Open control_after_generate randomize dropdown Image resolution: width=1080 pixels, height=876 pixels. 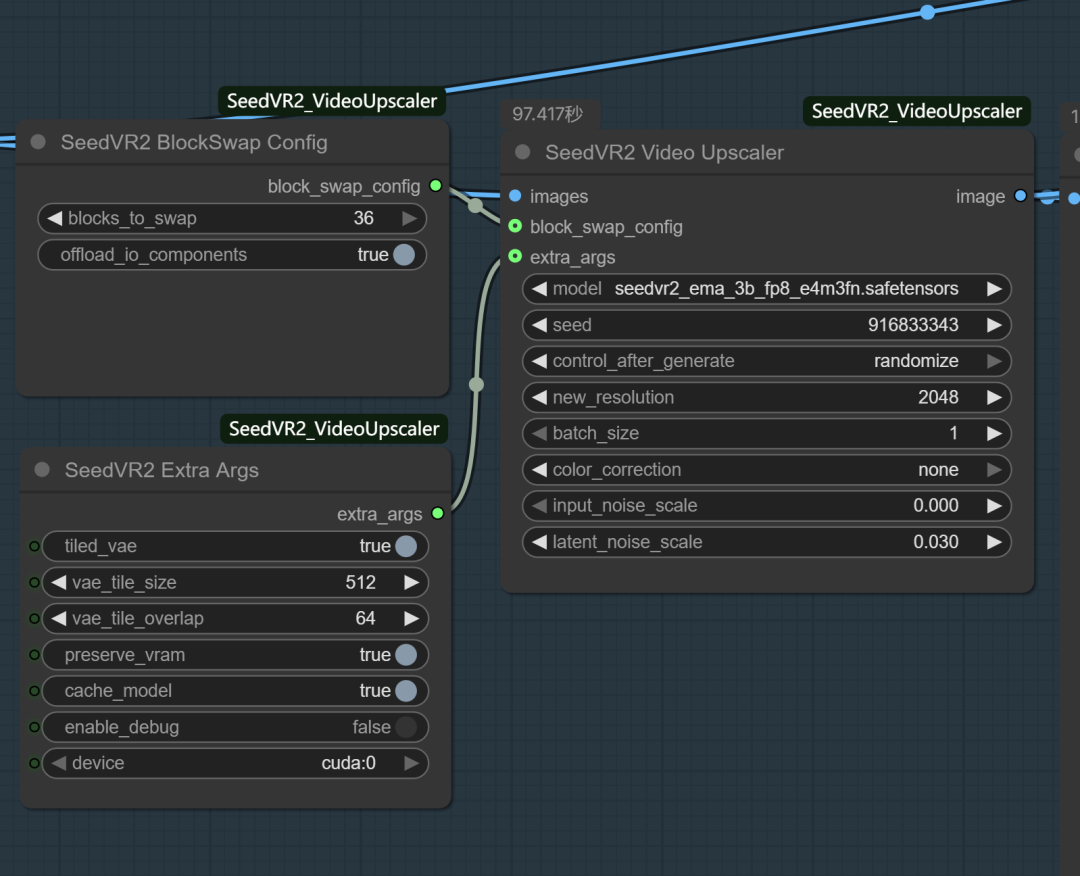767,361
